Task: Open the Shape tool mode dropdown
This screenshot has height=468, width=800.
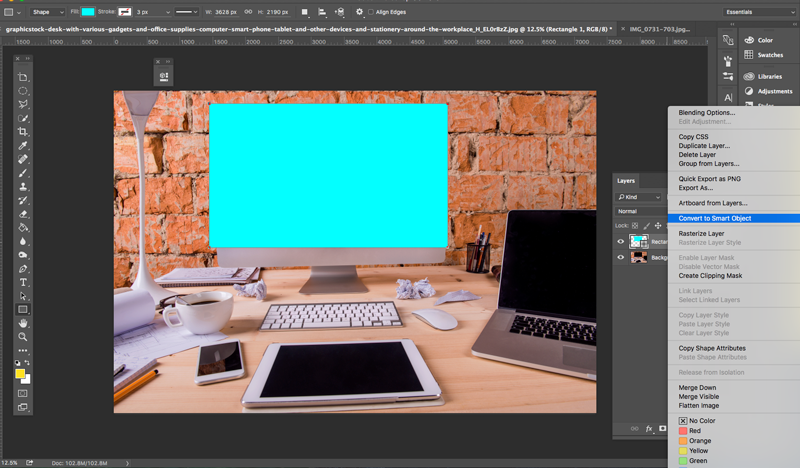Action: point(47,12)
